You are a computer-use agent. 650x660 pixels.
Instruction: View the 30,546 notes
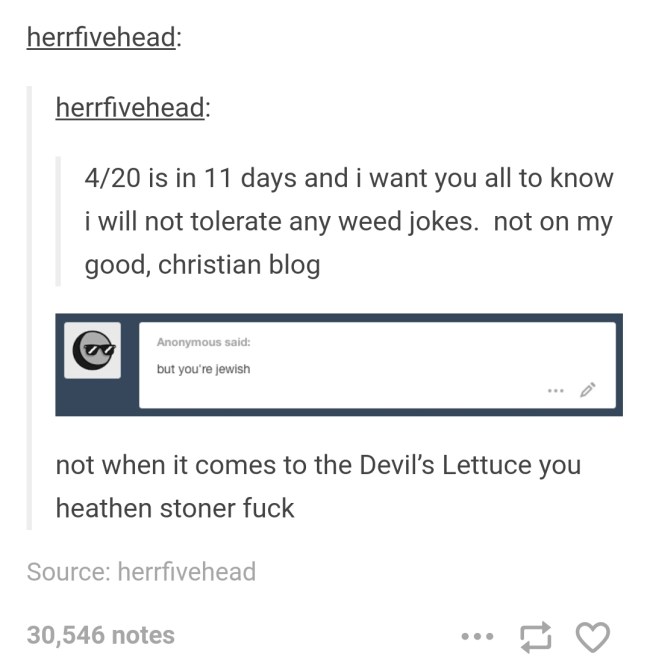(101, 635)
